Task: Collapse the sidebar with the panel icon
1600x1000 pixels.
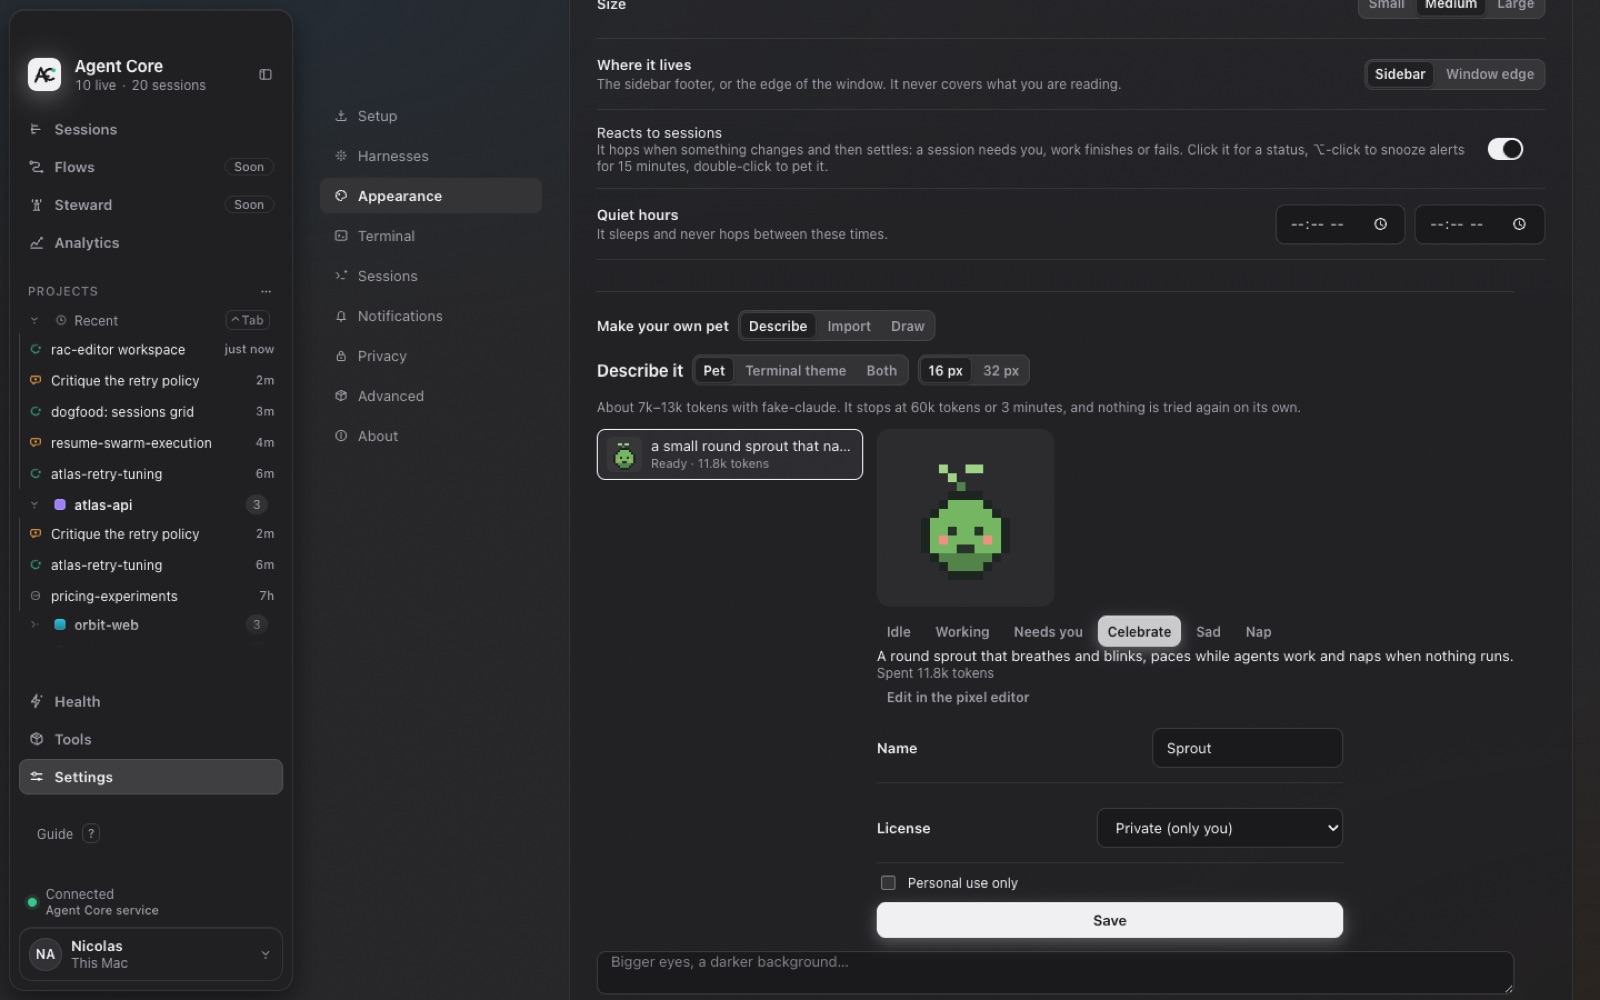Action: tap(265, 75)
